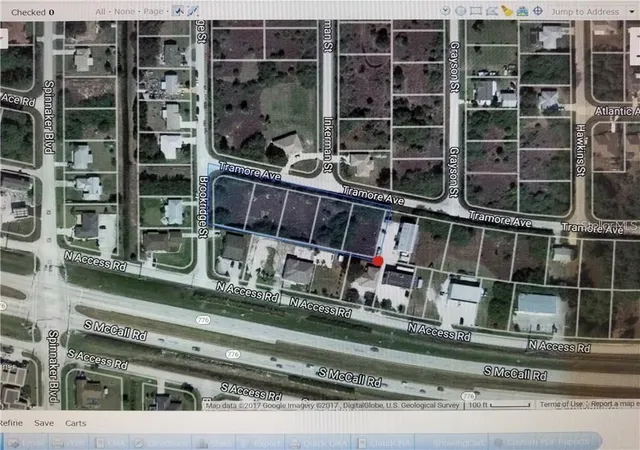Open Custom Flyer Reports button
640x450 pixels.
543,442
